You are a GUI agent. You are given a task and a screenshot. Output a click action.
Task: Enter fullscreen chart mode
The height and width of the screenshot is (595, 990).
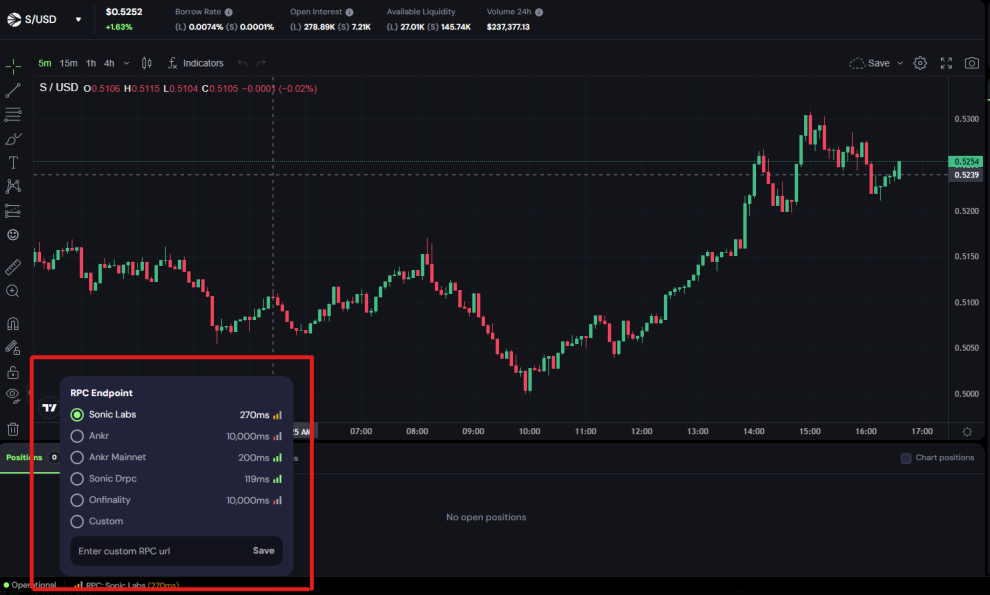946,63
